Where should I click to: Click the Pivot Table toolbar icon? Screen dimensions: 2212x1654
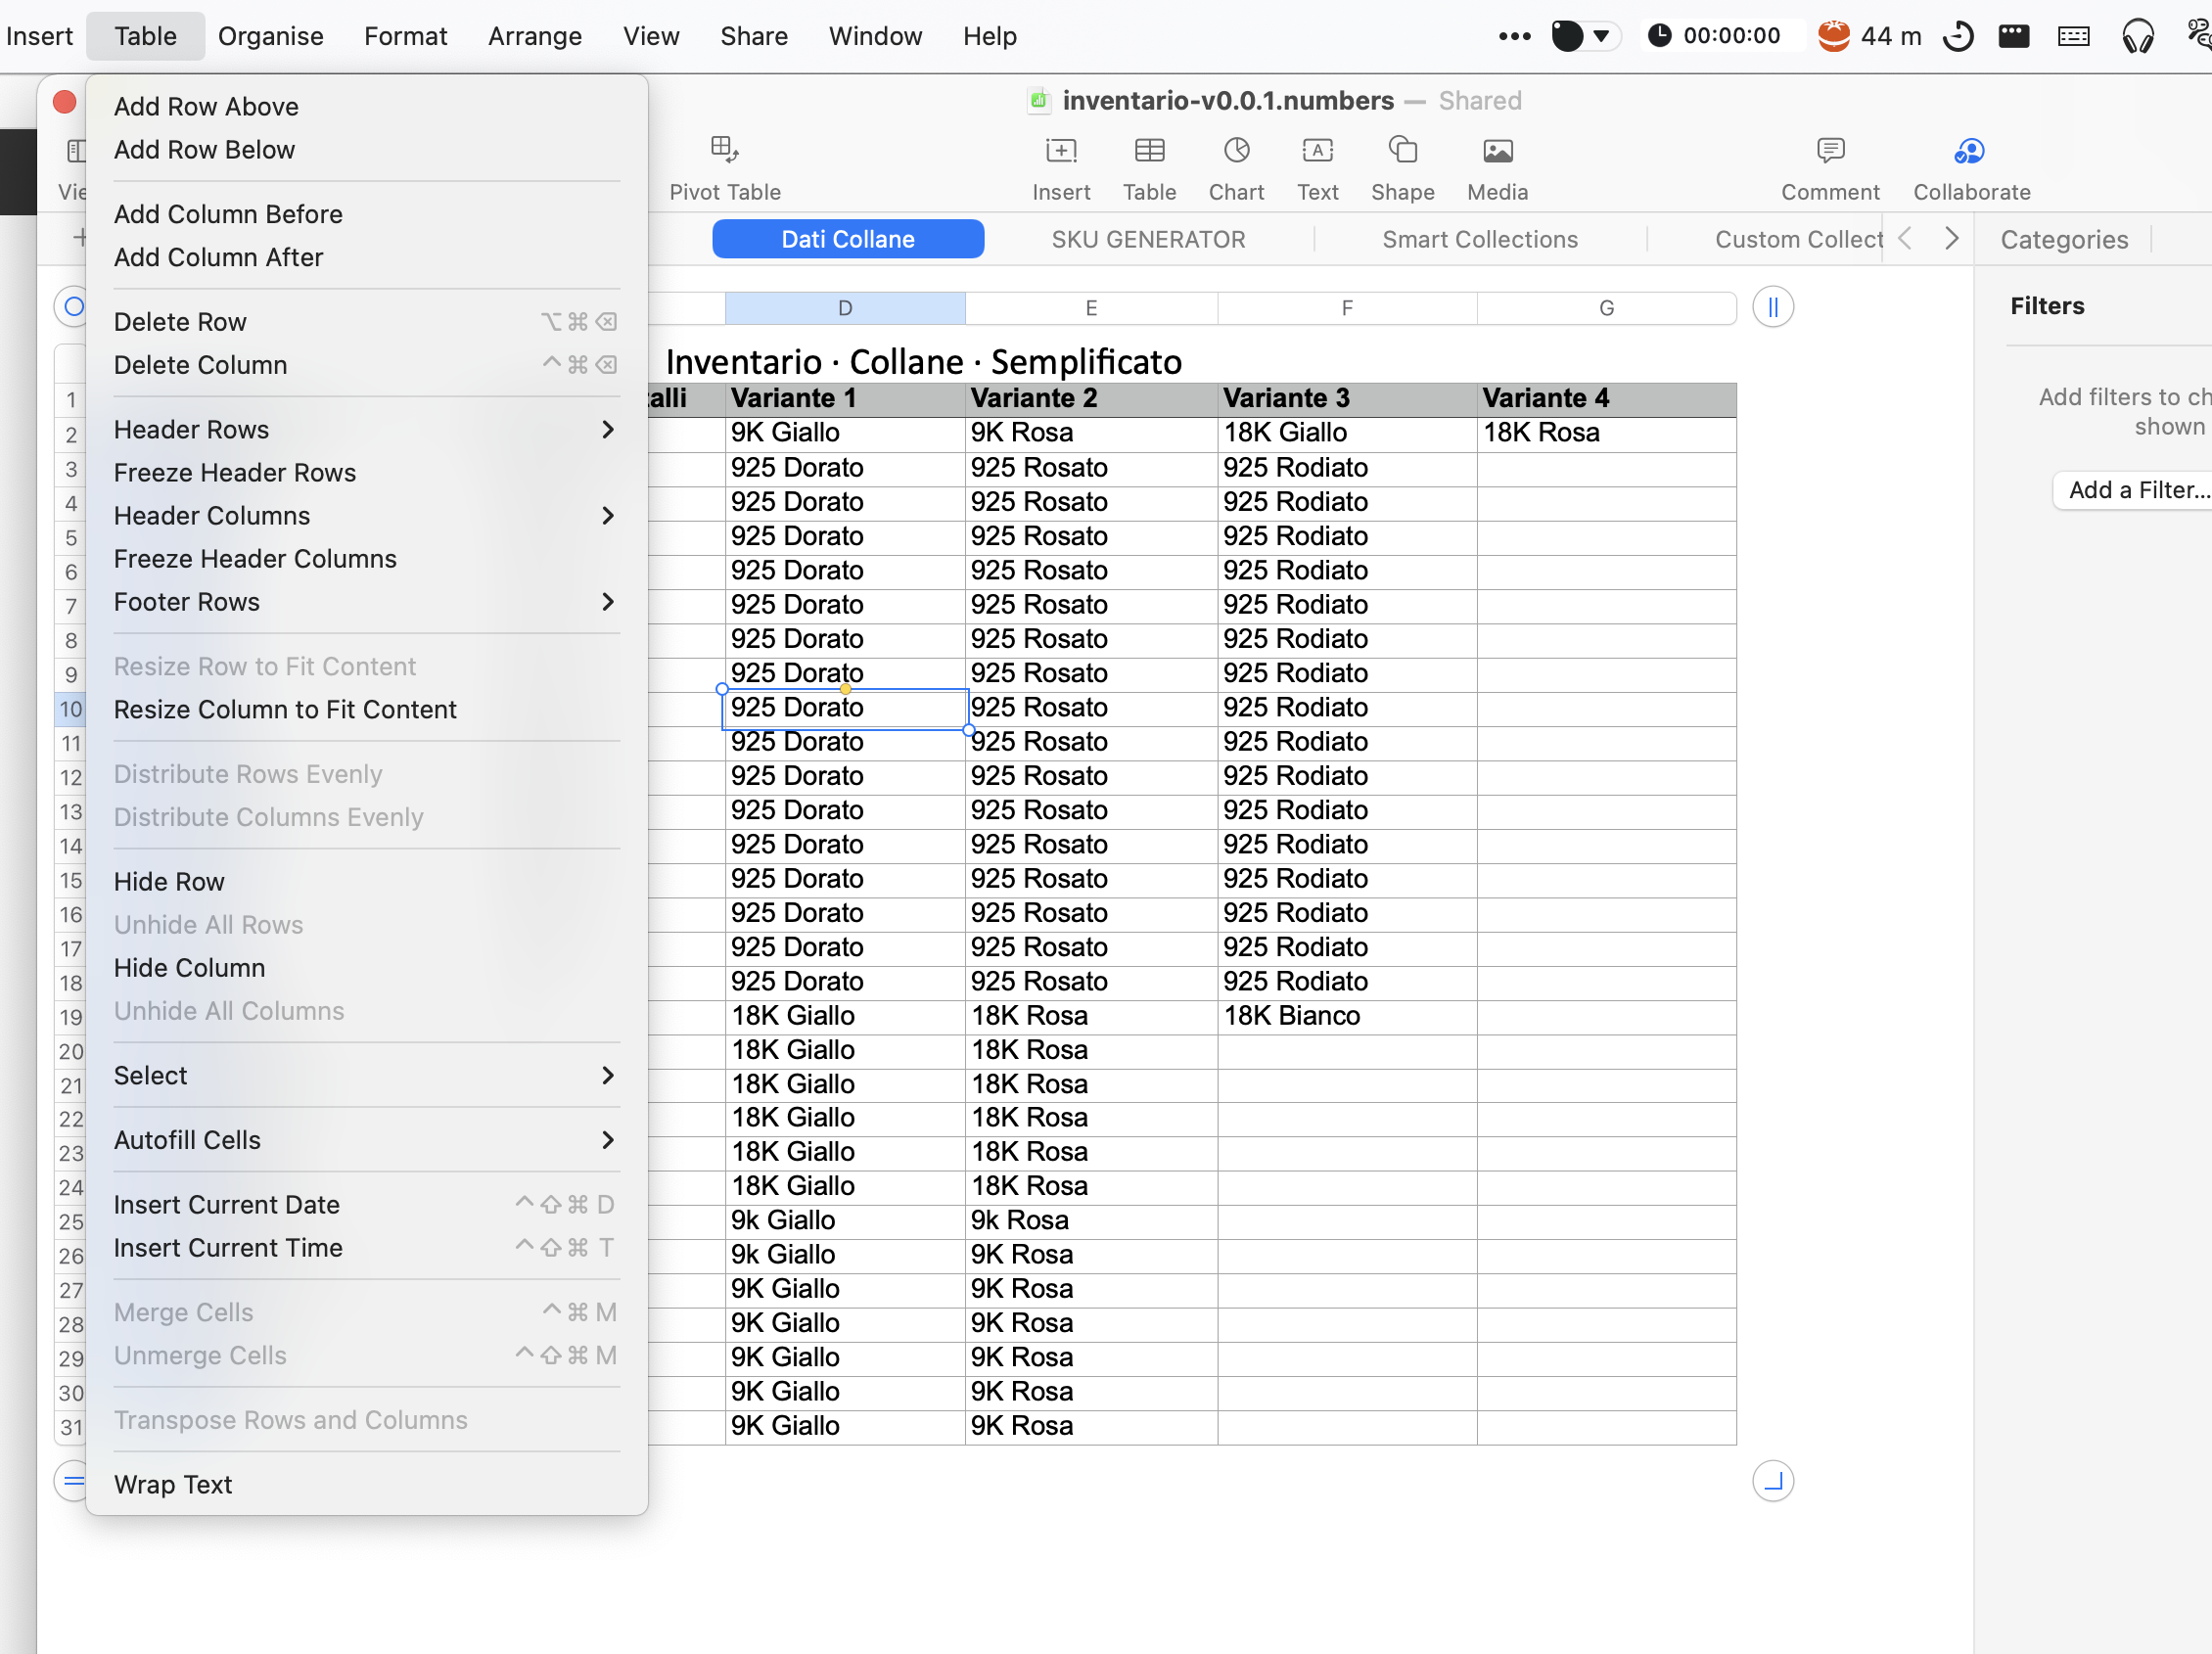coord(724,151)
